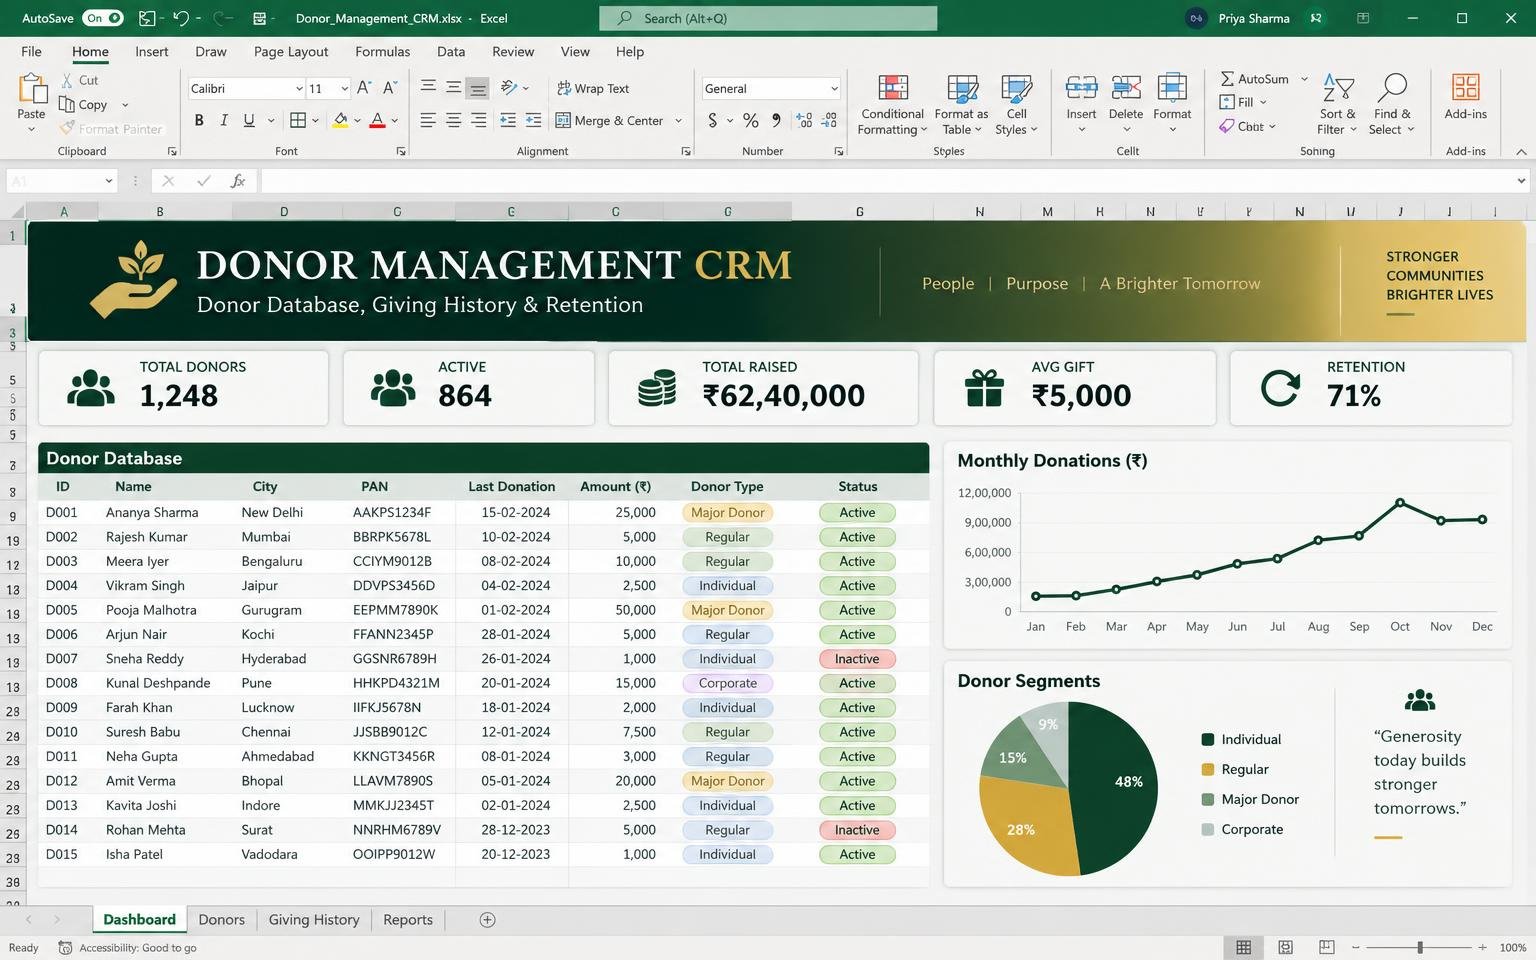Open the File menu

pyautogui.click(x=31, y=51)
